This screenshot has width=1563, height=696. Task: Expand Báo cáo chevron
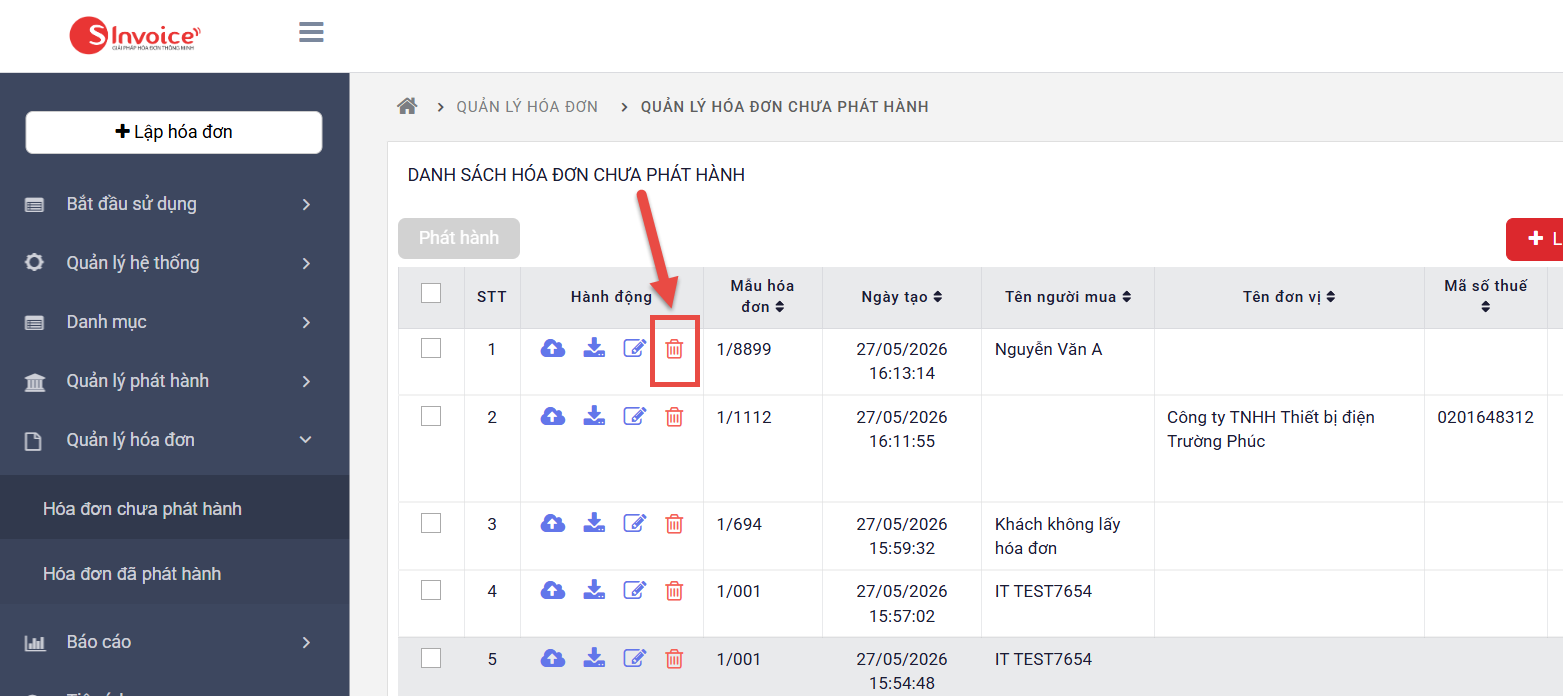tap(307, 643)
